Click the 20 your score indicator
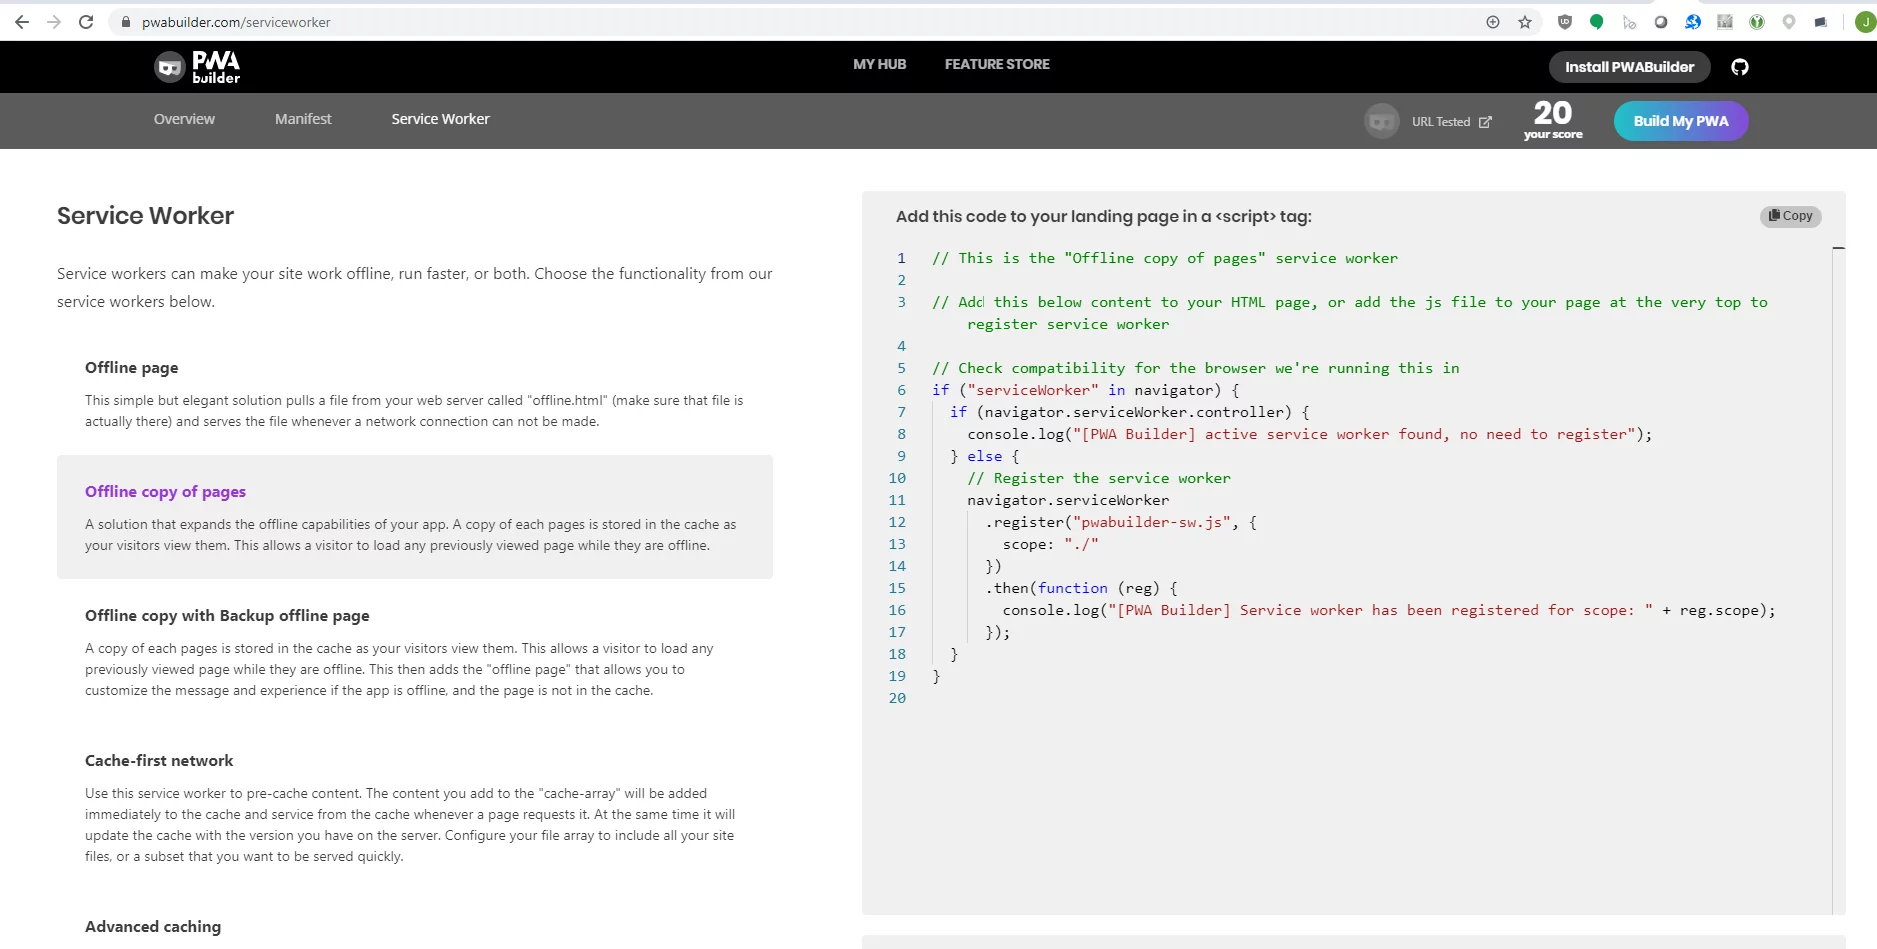This screenshot has width=1877, height=949. coord(1553,120)
